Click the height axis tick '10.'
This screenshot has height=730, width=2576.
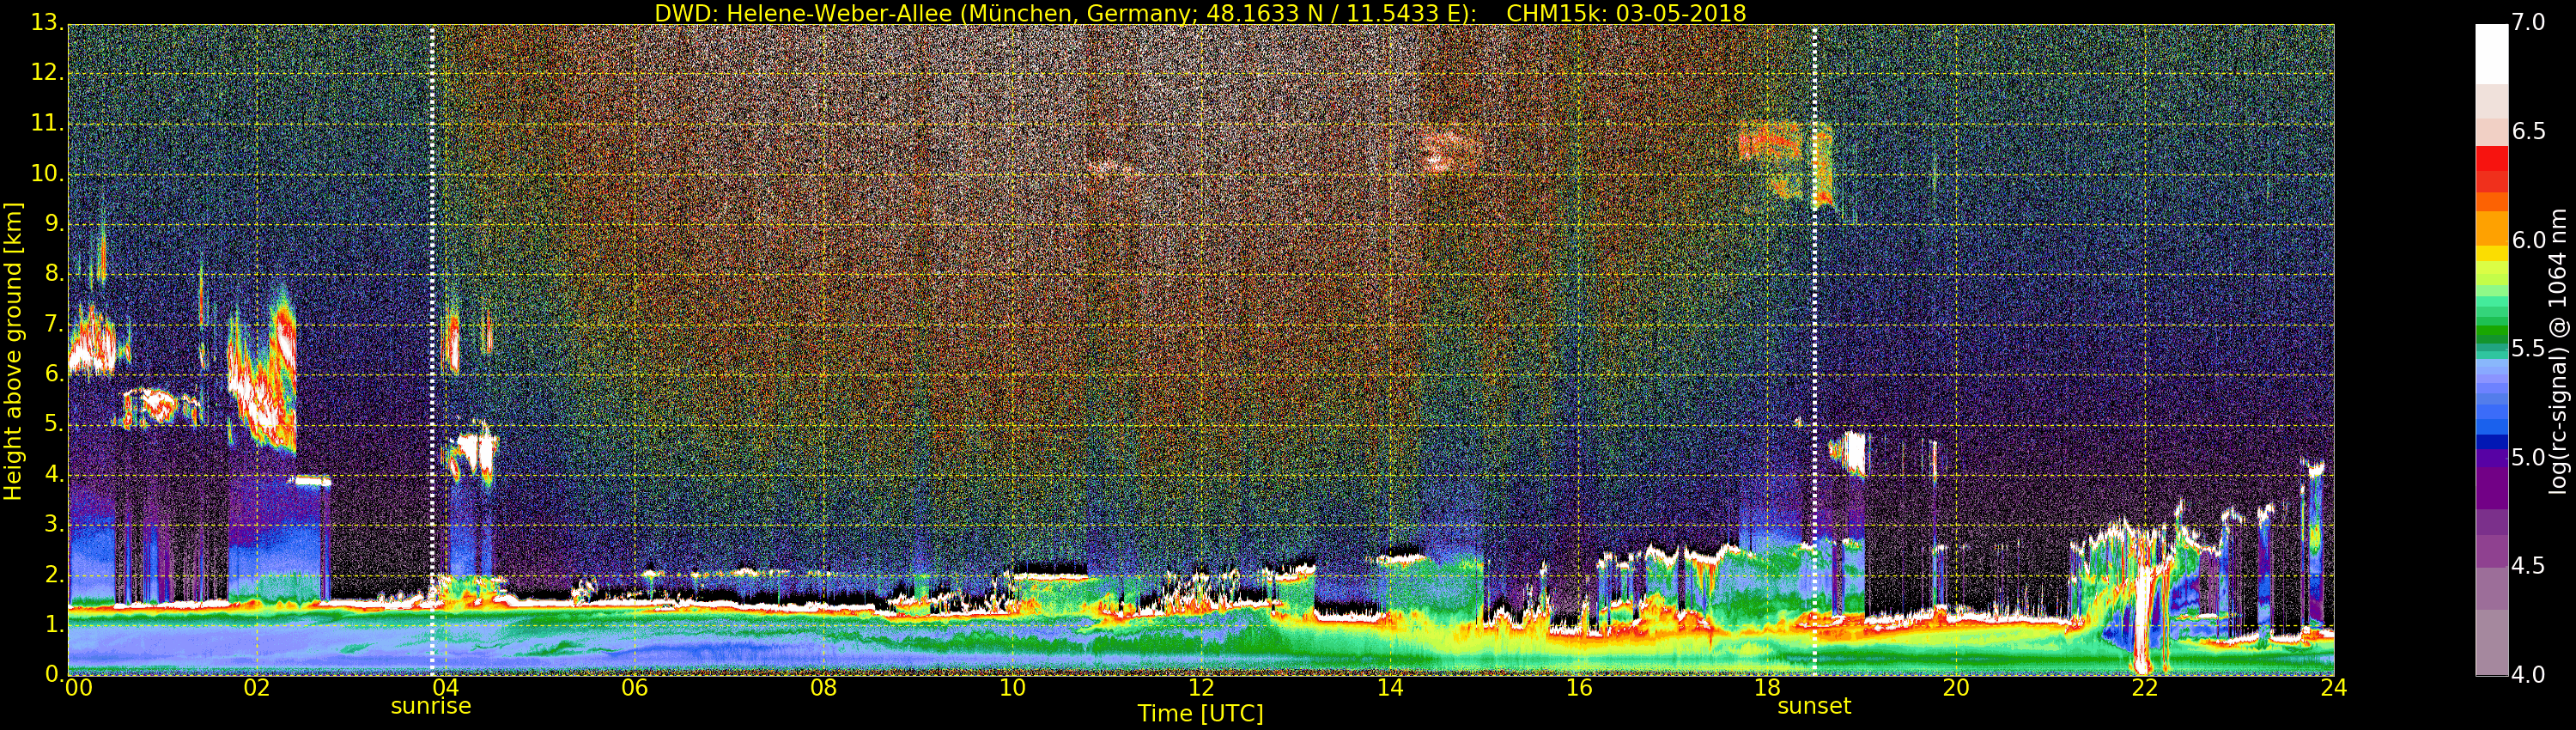[48, 173]
